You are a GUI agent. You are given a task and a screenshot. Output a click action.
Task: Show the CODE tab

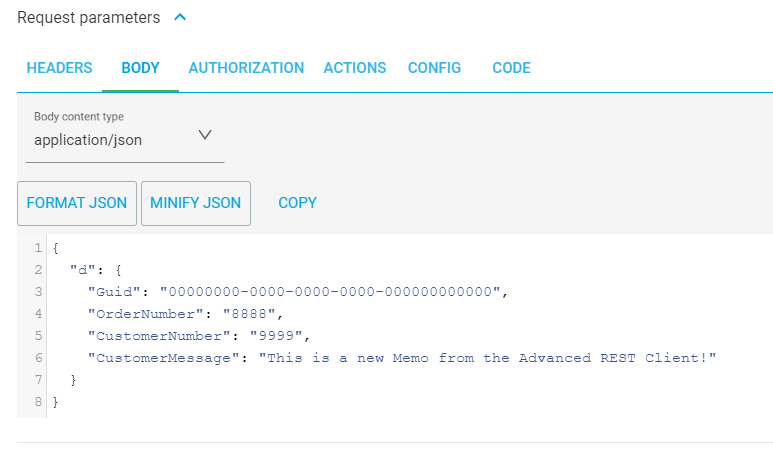[x=511, y=68]
